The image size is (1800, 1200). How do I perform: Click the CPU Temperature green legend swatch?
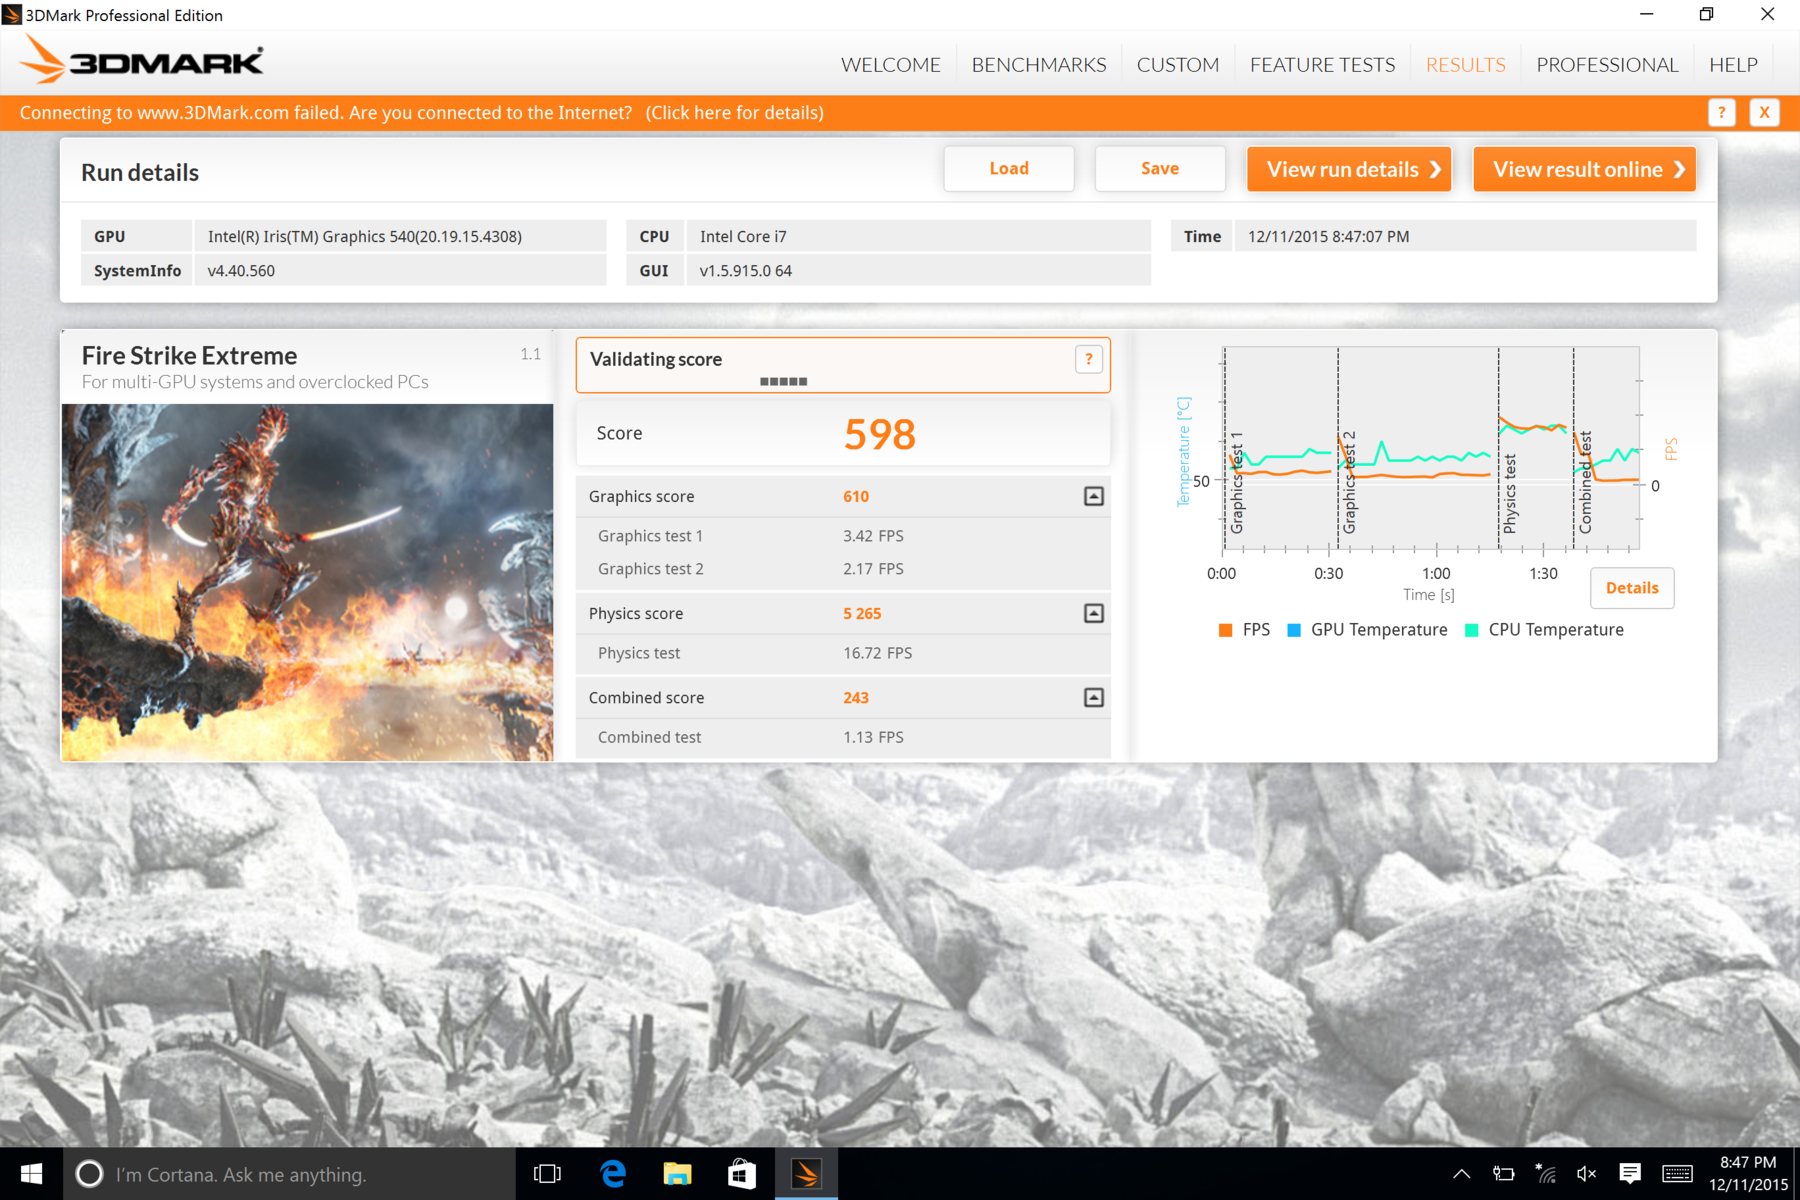click(1471, 630)
